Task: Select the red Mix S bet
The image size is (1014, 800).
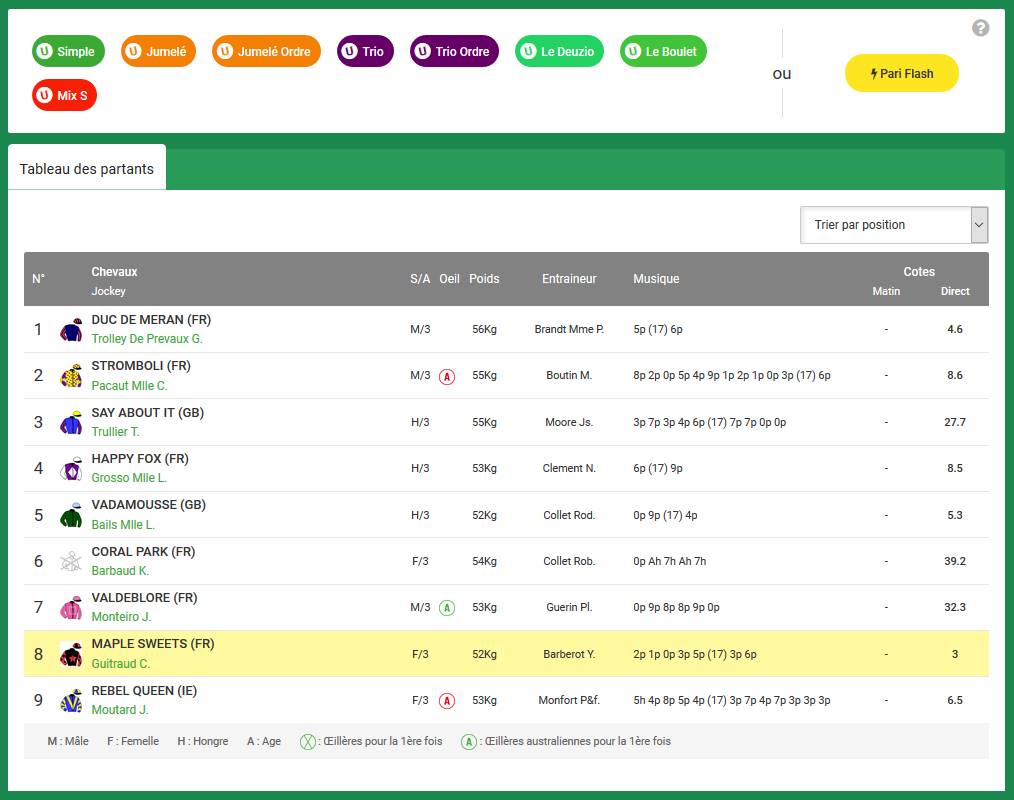Action: (x=64, y=96)
